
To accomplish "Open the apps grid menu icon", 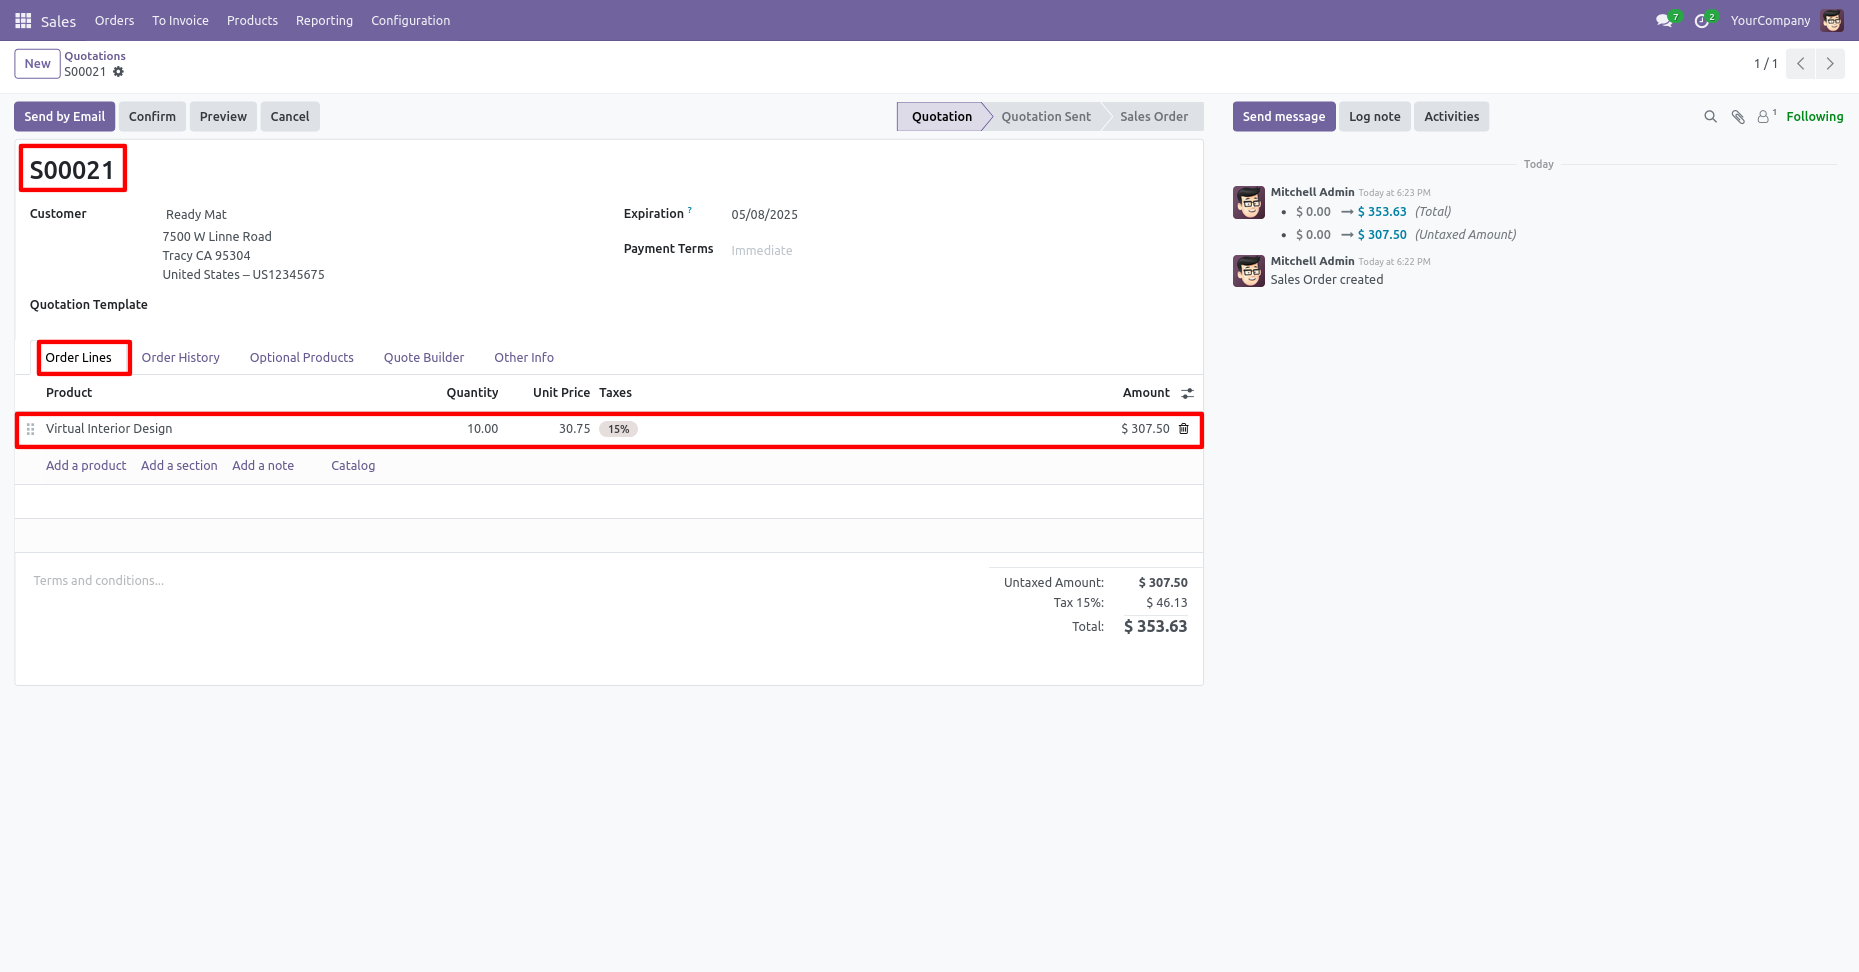I will click(x=23, y=20).
